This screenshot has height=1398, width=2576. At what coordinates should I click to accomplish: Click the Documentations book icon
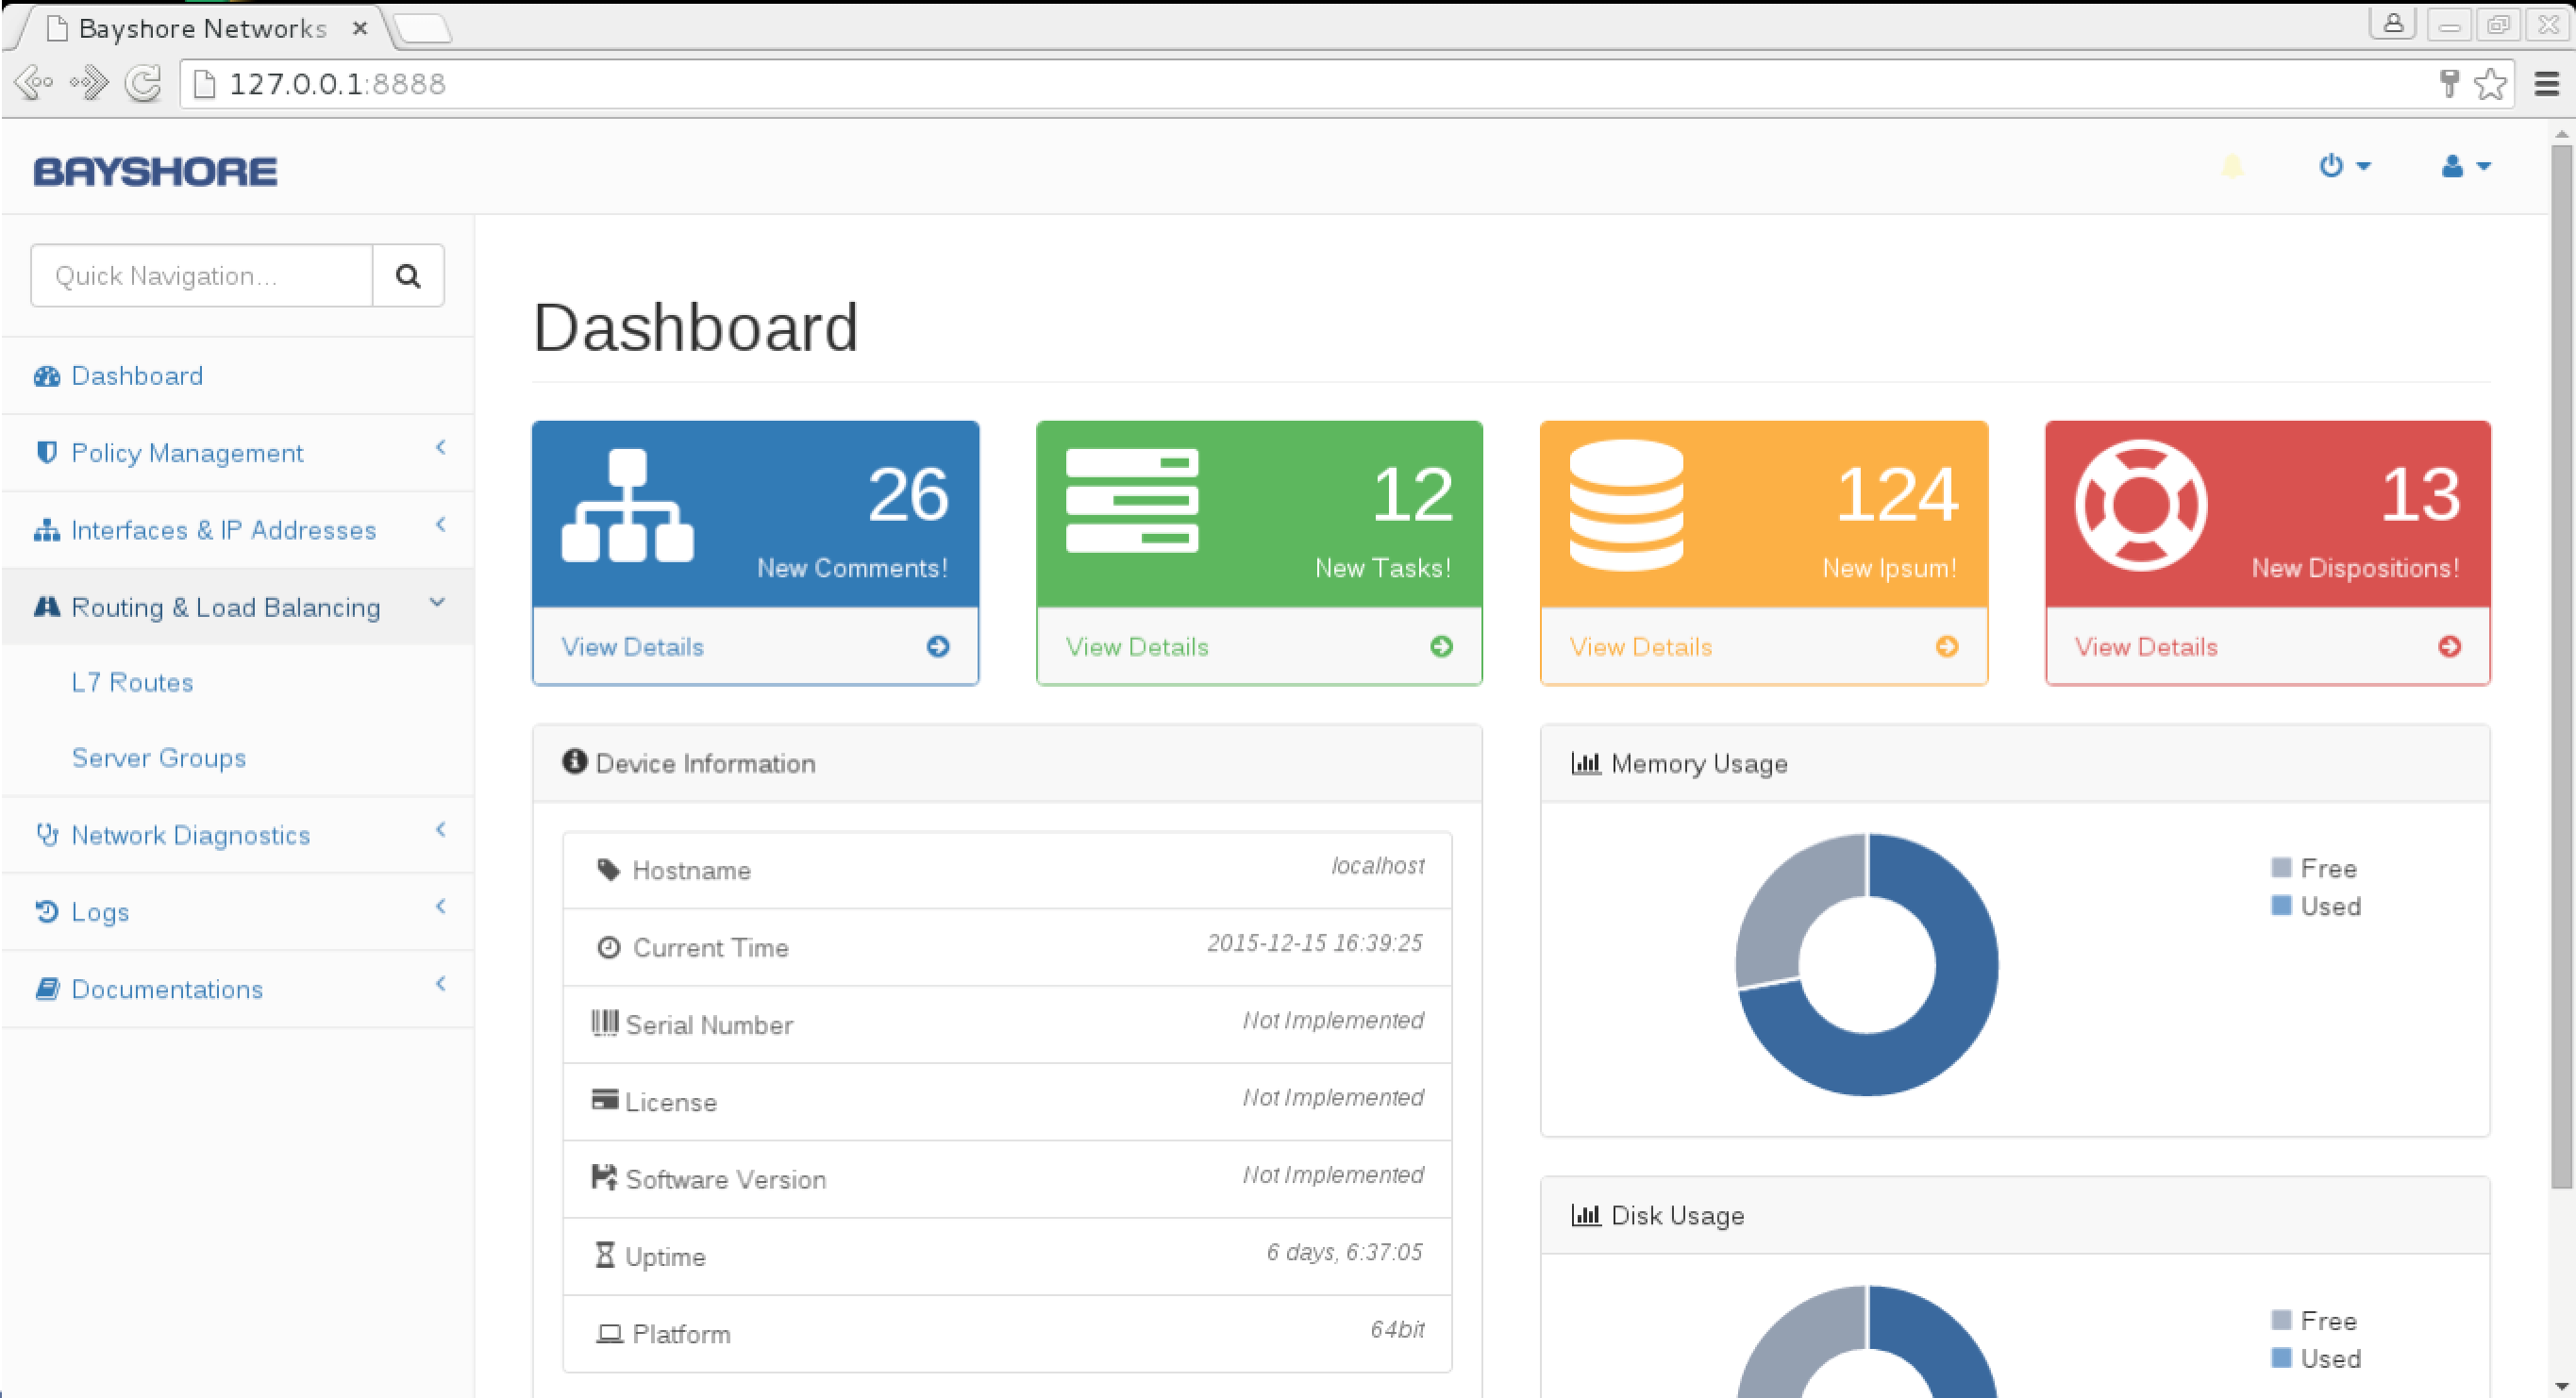(46, 989)
